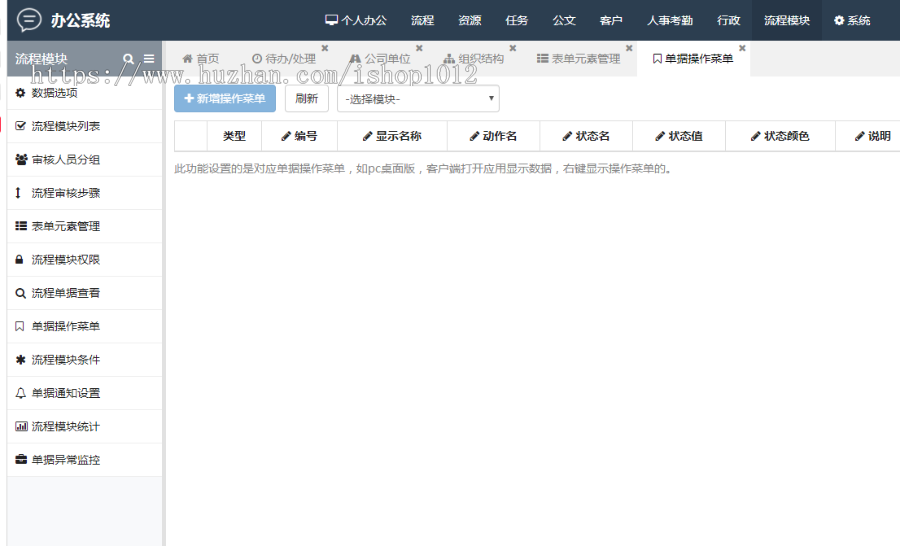Open 审核人员分组 in the sidebar
This screenshot has height=546, width=900.
point(84,159)
